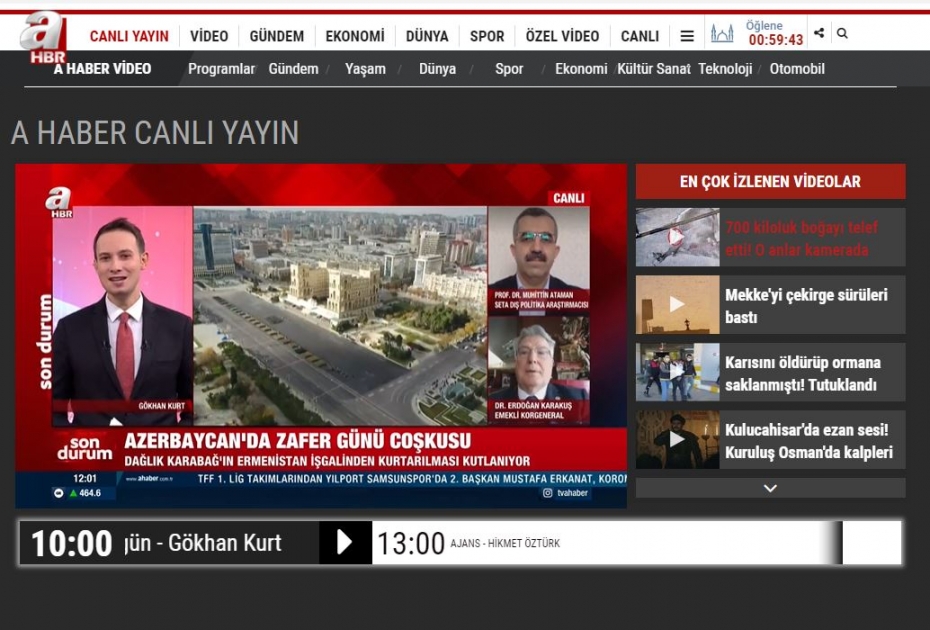Viewport: 930px width, 630px height.
Task: Play the Mekke'yi çekirge video thumbnail
Action: coord(677,304)
